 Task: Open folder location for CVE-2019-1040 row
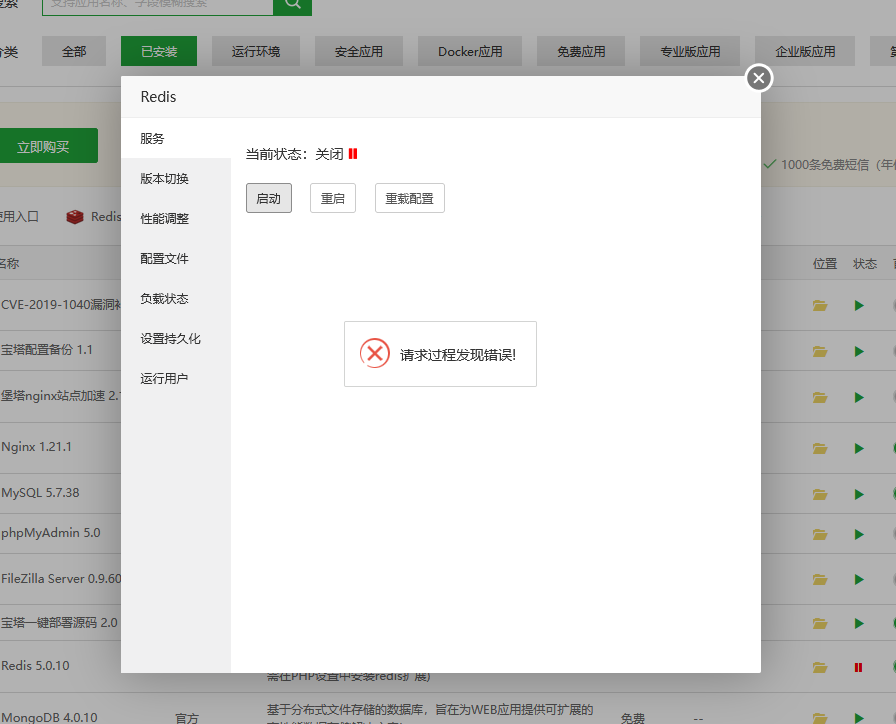point(820,306)
